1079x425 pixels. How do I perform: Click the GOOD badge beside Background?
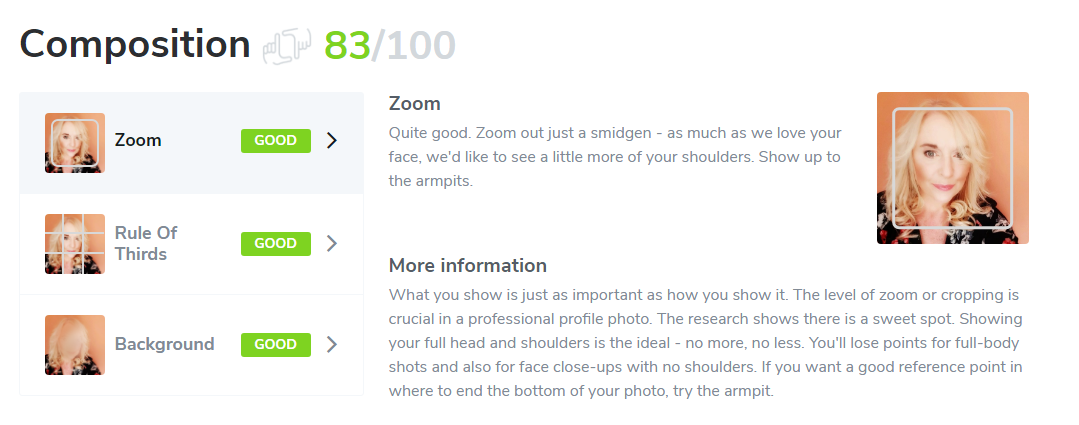point(275,344)
